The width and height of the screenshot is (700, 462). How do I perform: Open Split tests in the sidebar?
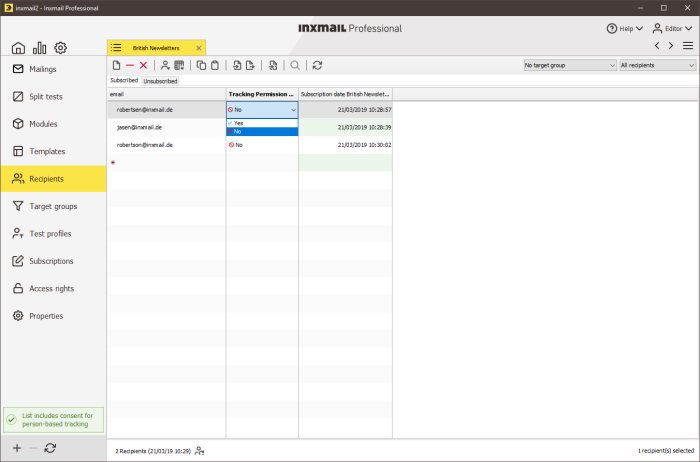53,96
